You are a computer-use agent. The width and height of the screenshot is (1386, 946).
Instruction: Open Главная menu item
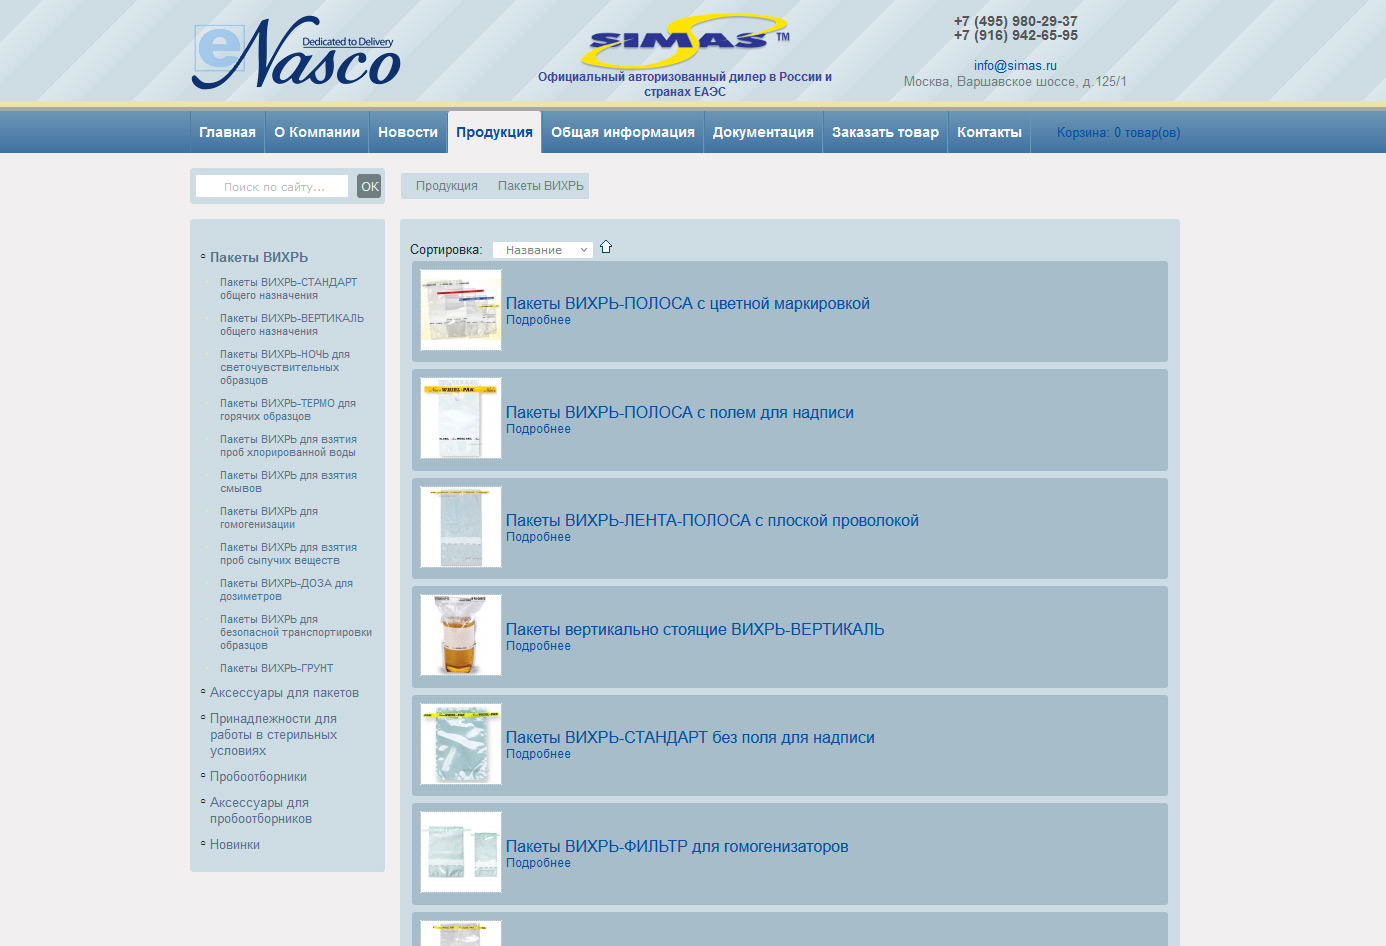(227, 132)
